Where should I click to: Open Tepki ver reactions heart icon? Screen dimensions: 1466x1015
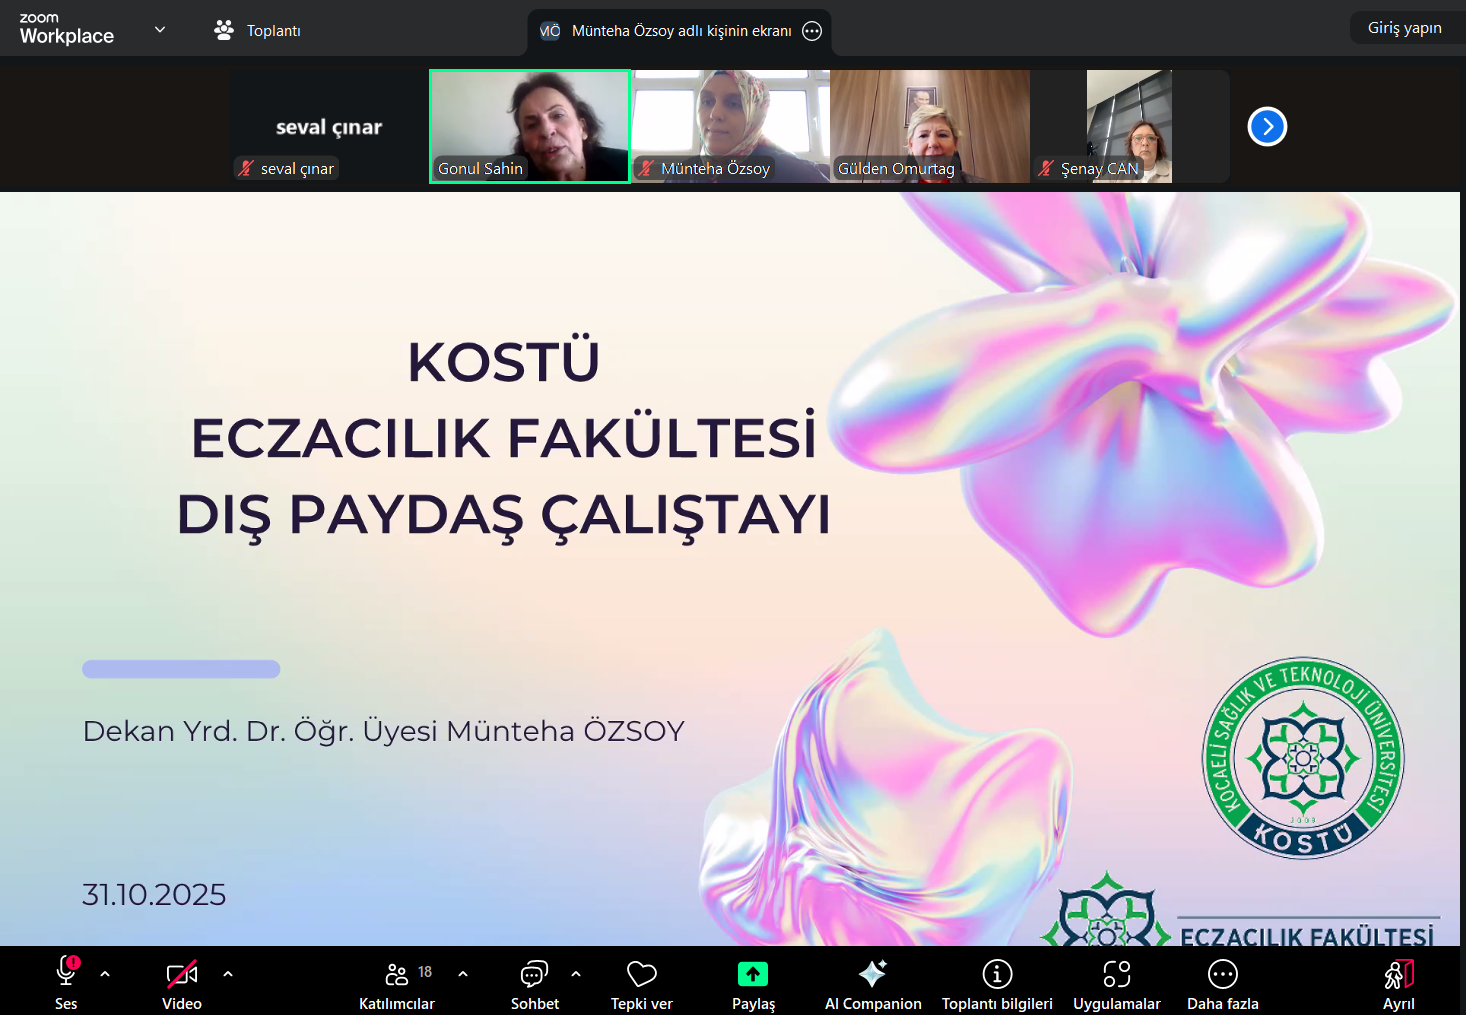pyautogui.click(x=642, y=974)
